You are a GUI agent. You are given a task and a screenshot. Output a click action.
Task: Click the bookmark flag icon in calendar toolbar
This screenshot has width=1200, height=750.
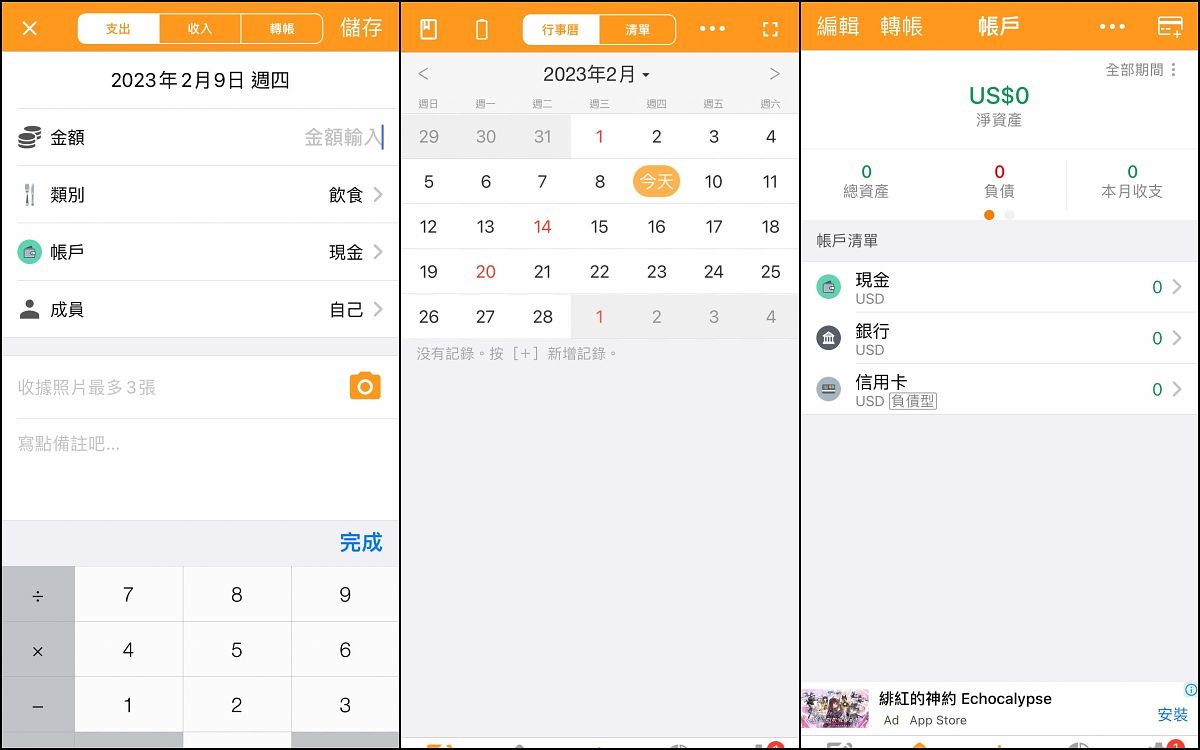coord(428,29)
